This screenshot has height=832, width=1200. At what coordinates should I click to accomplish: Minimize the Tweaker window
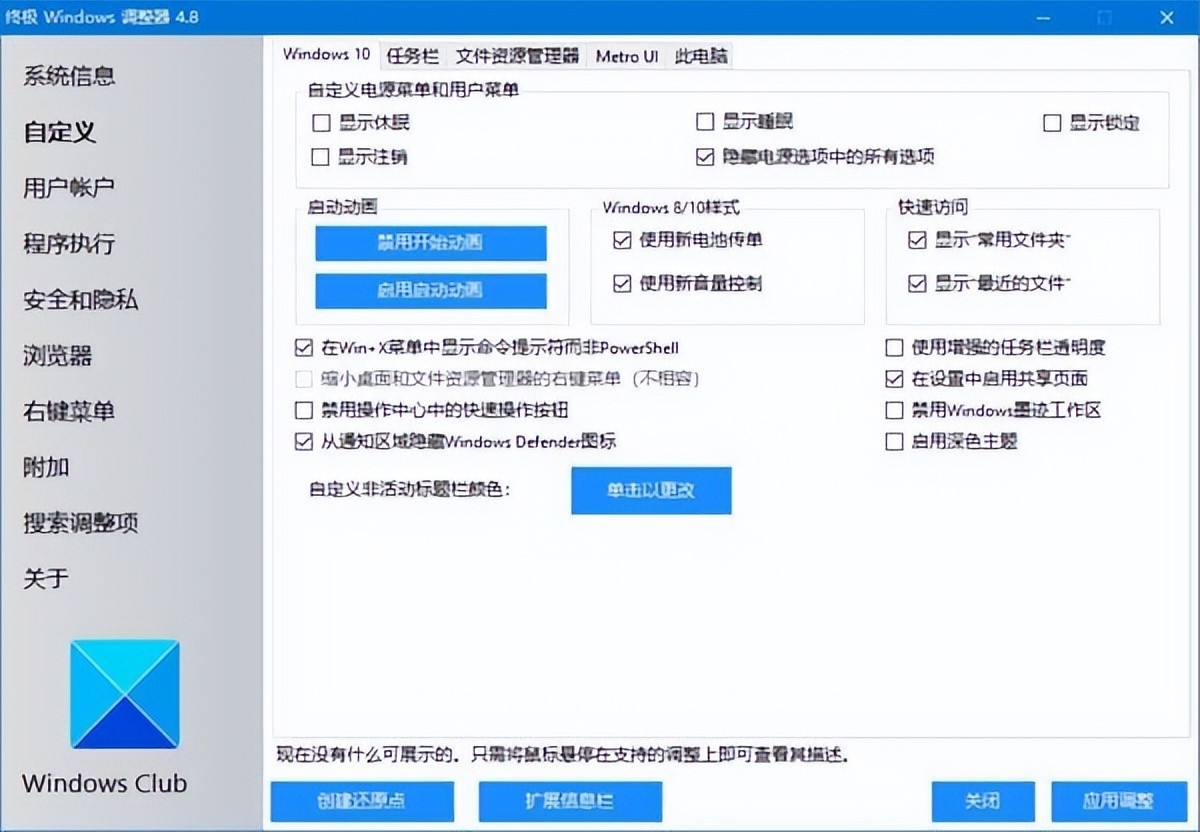click(x=1042, y=17)
